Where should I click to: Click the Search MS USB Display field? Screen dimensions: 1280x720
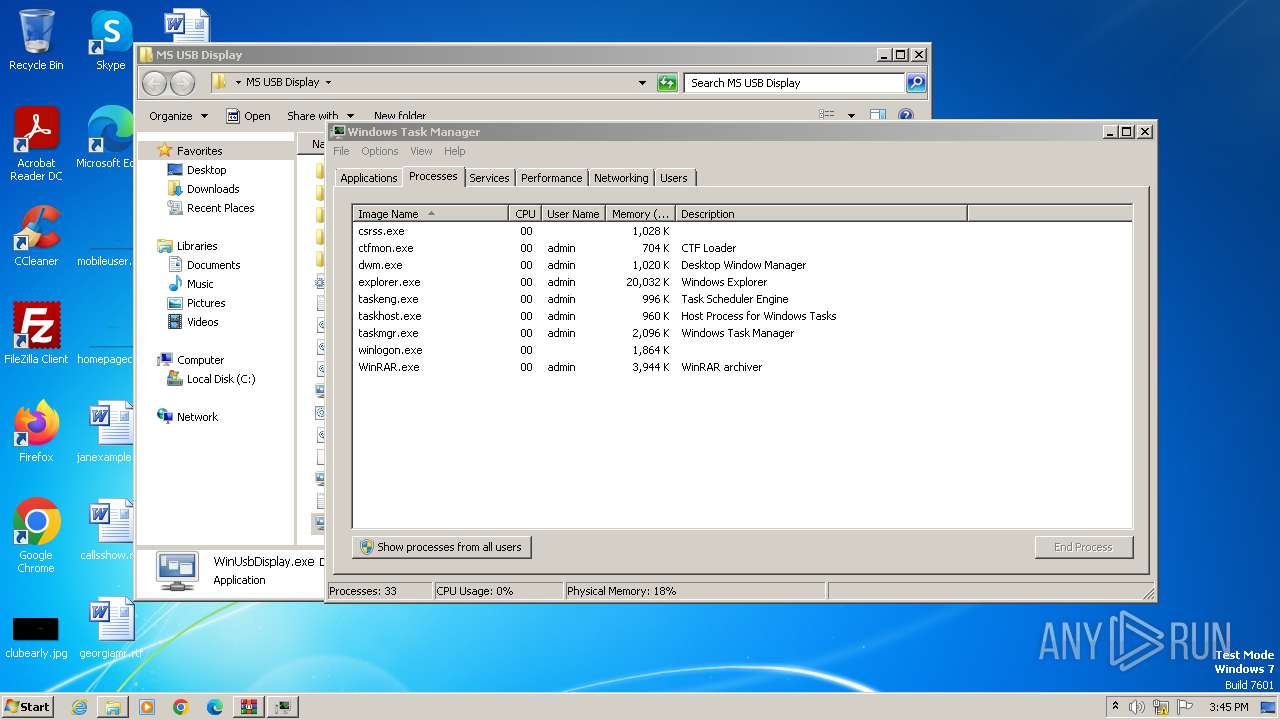(794, 83)
